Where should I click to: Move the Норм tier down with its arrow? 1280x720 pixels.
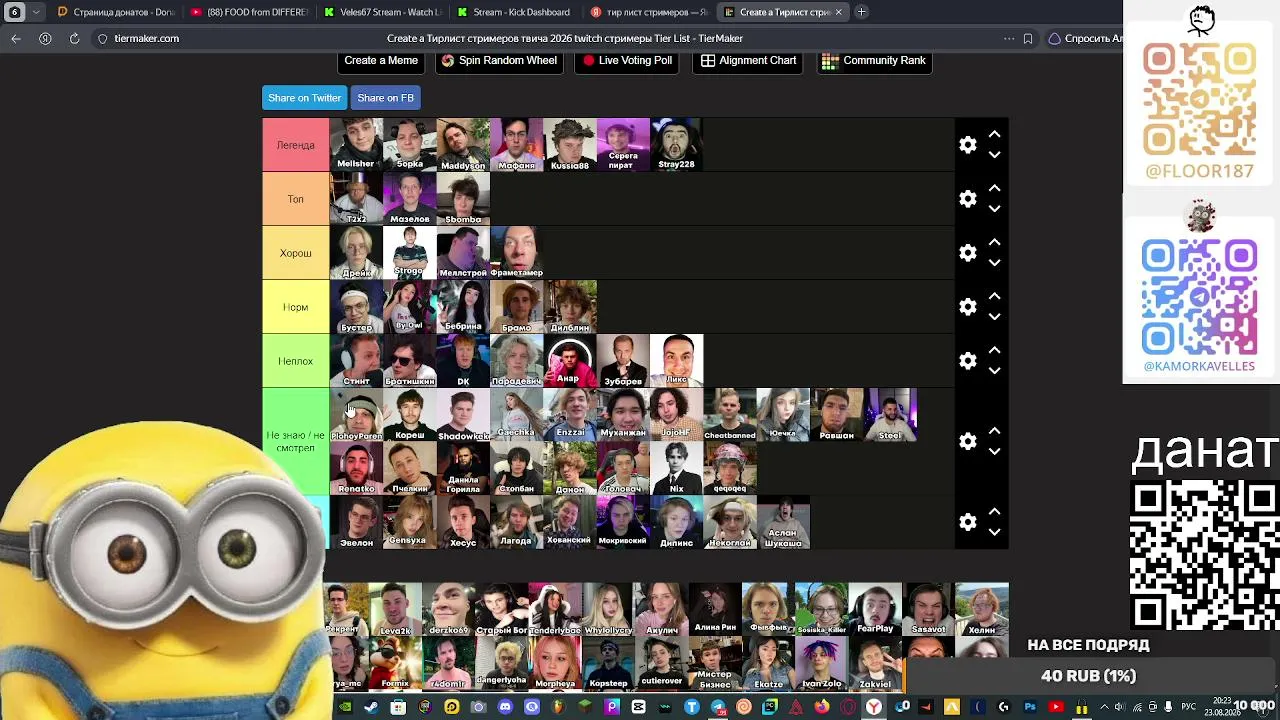(994, 317)
